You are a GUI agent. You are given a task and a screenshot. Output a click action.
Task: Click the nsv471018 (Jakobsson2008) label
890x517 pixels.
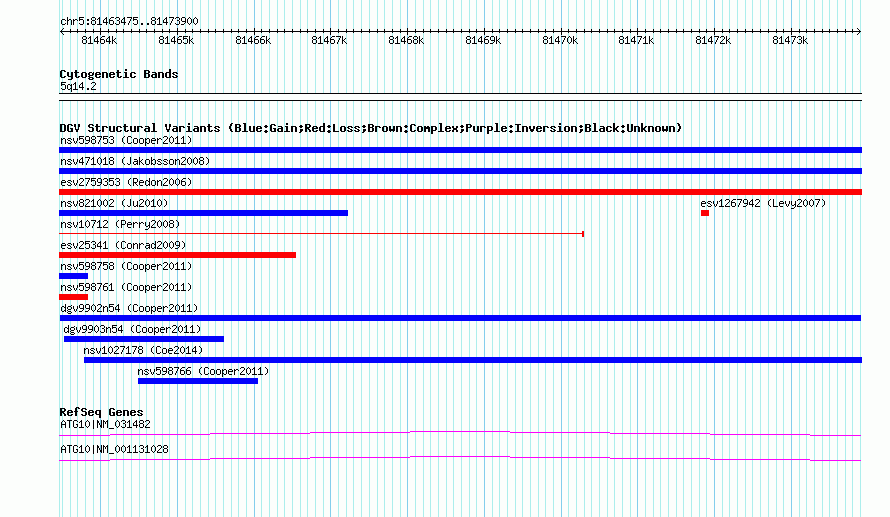pos(135,161)
